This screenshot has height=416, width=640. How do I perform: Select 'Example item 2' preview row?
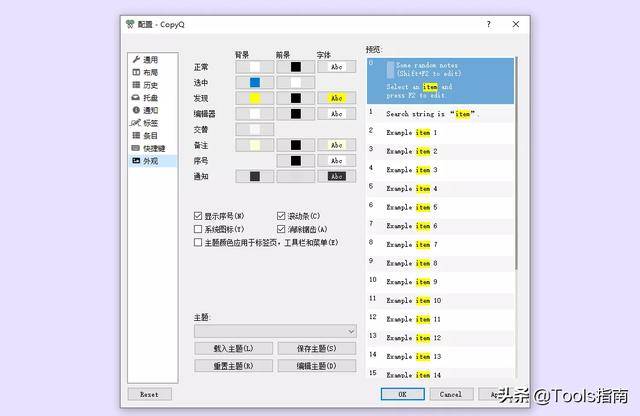click(440, 151)
